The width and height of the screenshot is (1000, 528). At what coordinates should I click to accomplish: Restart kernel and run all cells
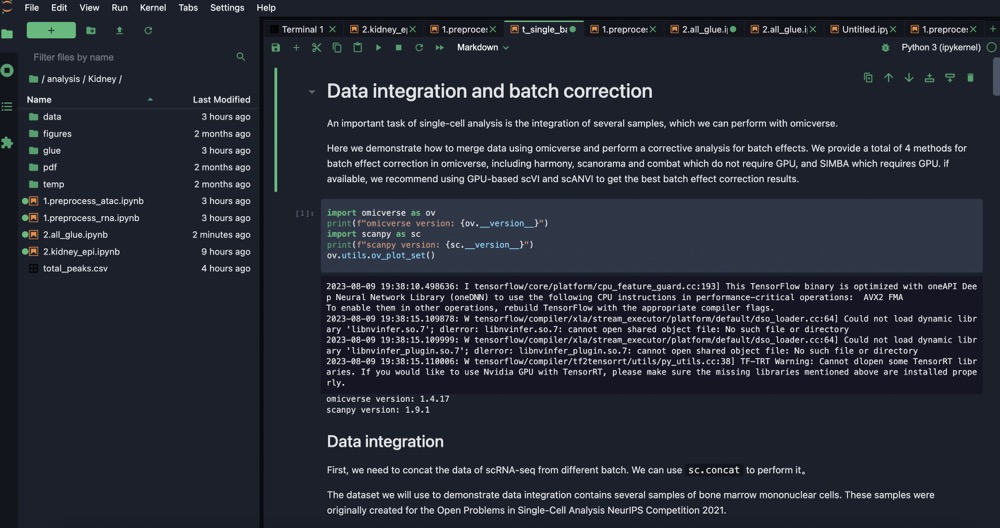(x=439, y=48)
